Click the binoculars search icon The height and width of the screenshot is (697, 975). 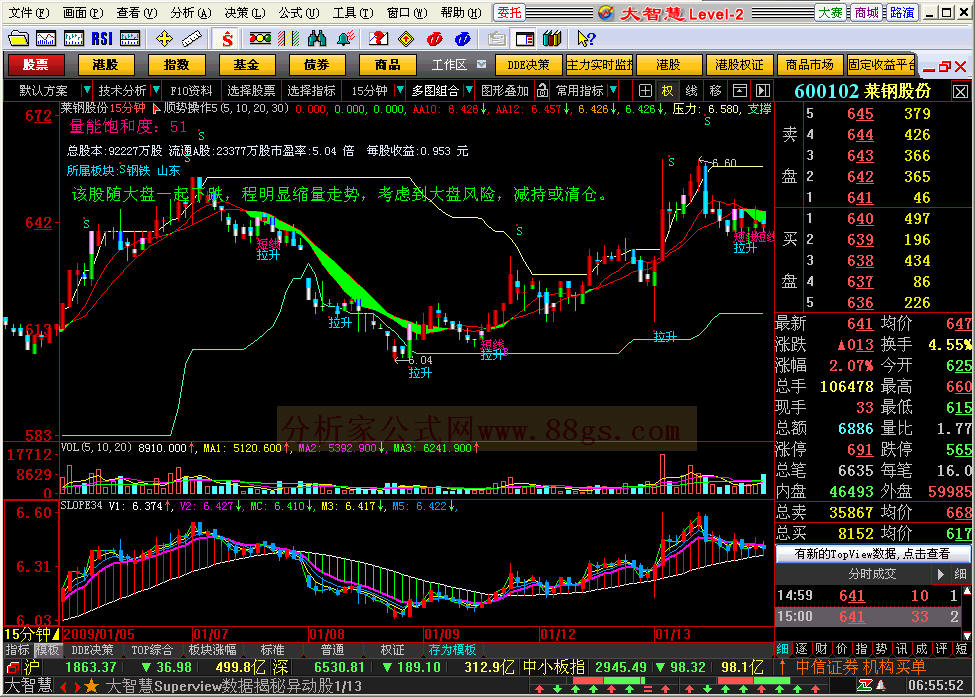[317, 39]
